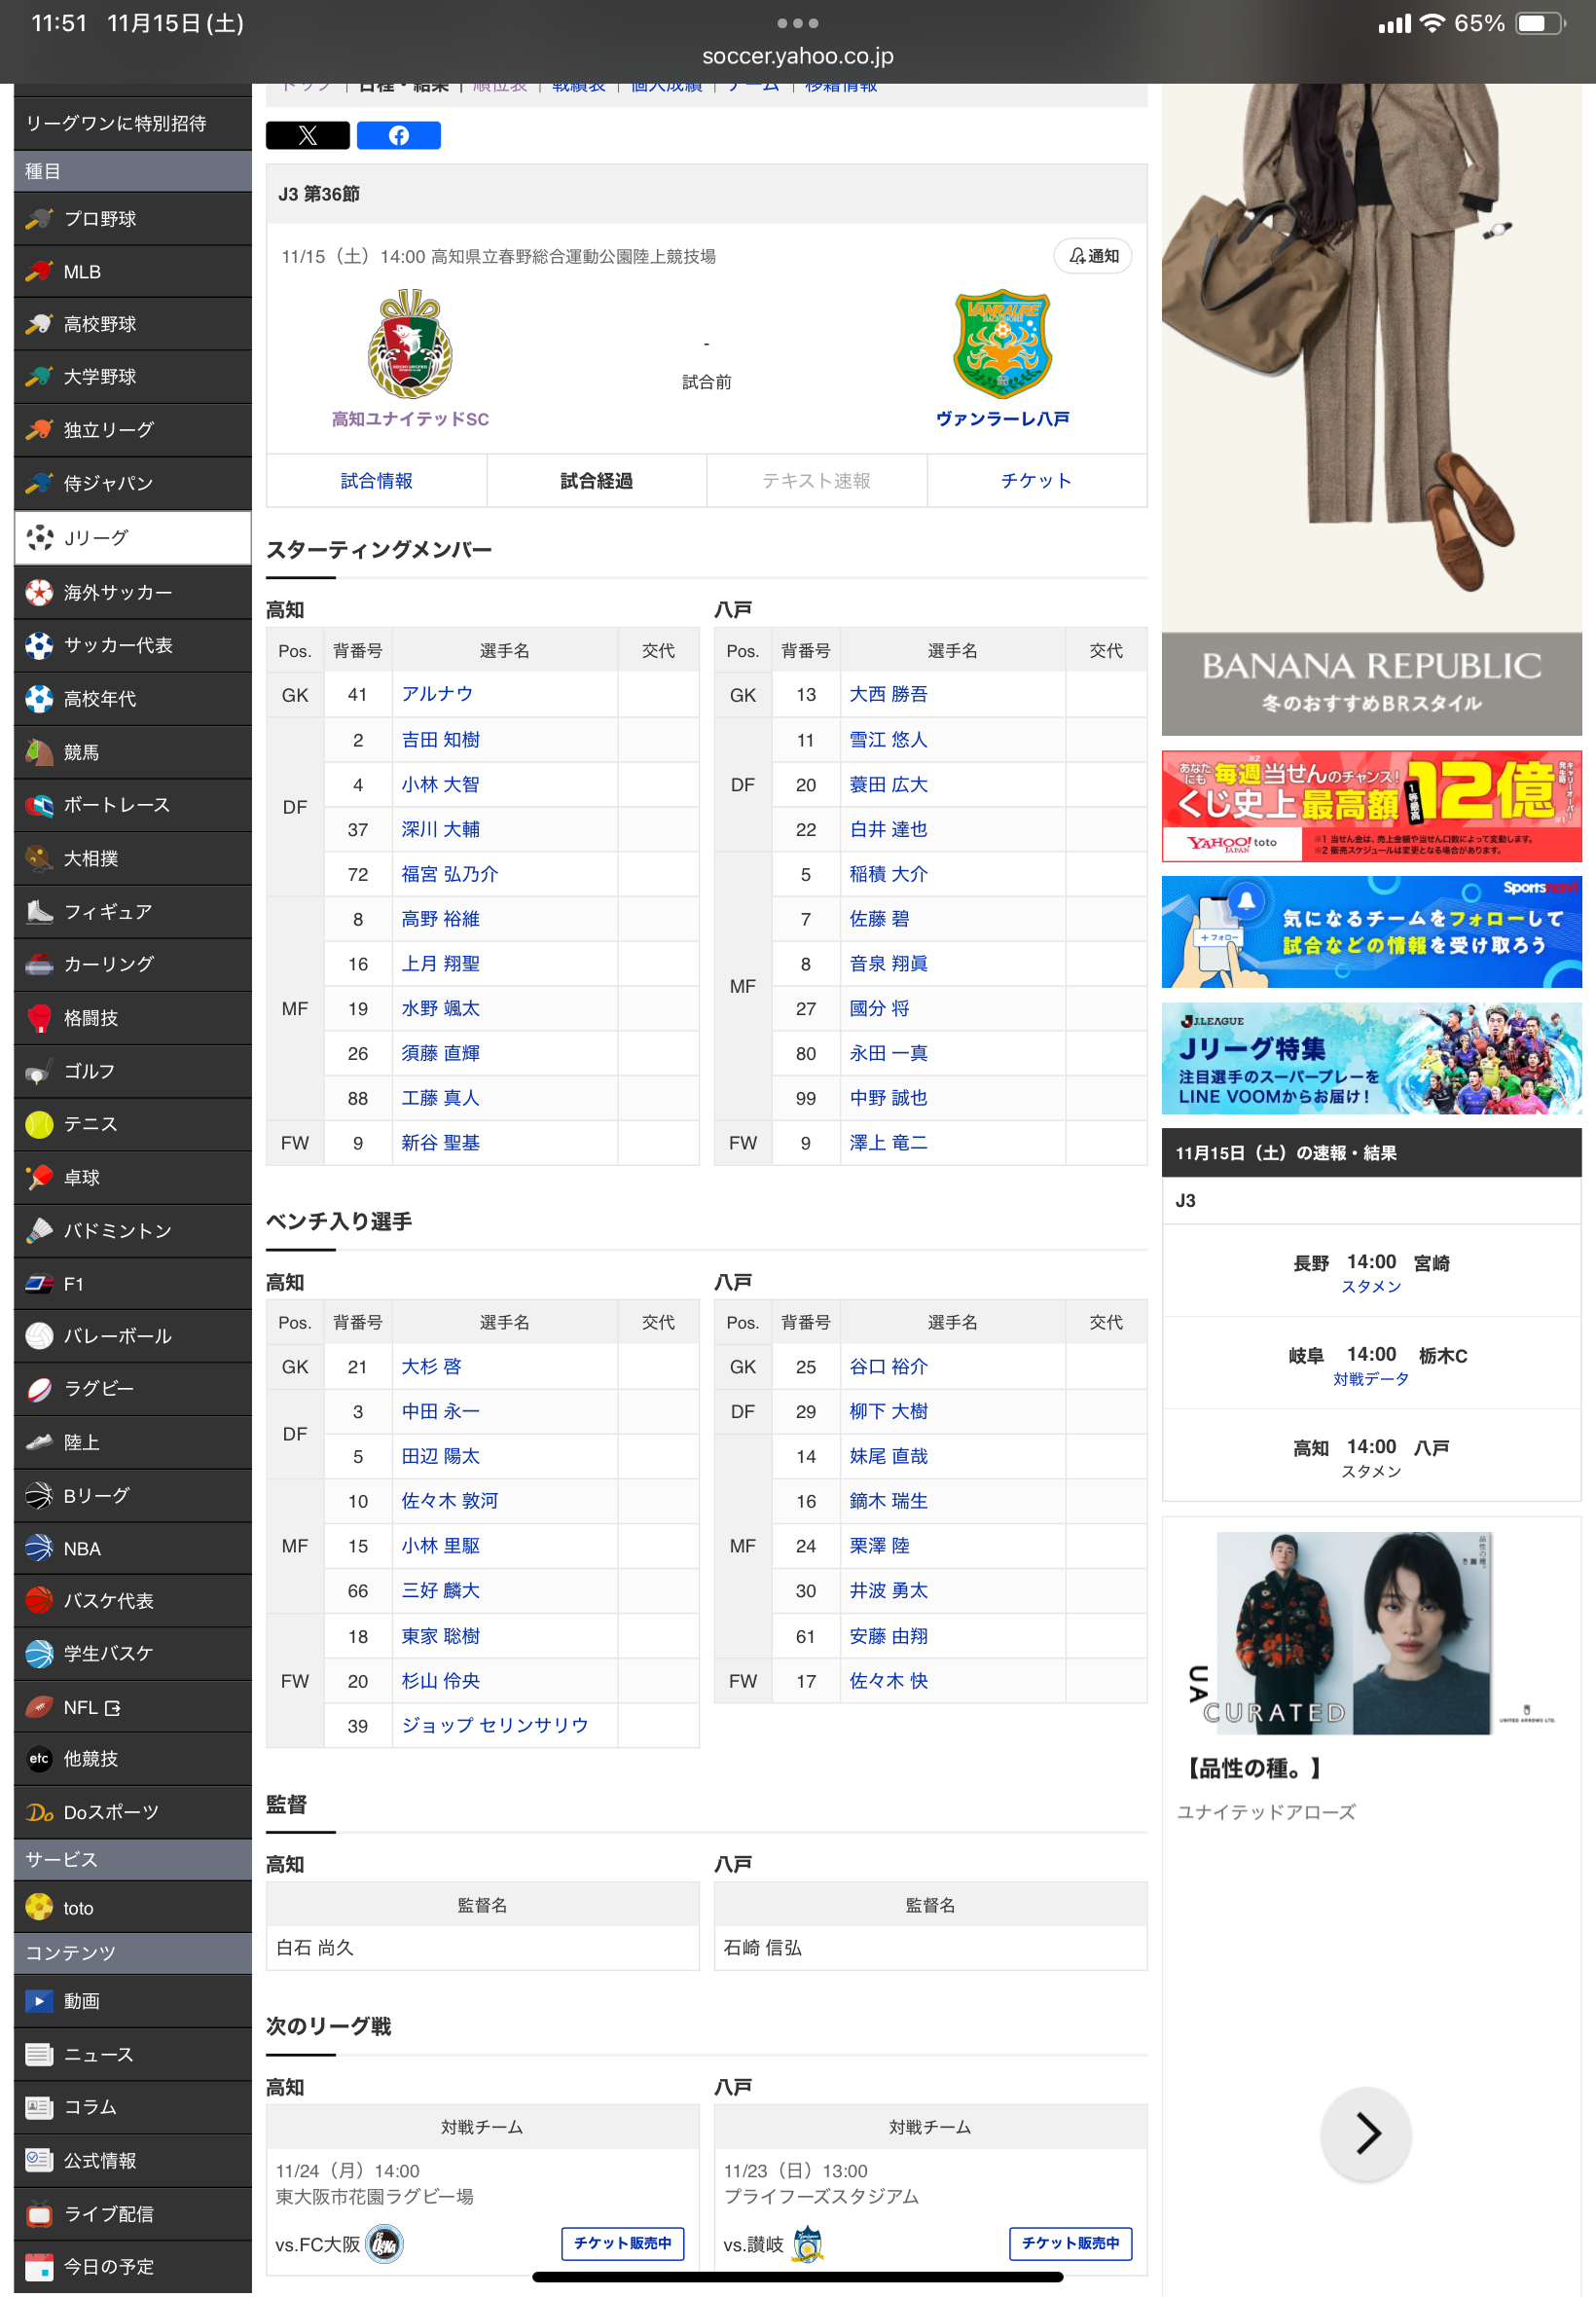
Task: Tap the FC大阪 opponent logo
Action: click(x=384, y=2243)
